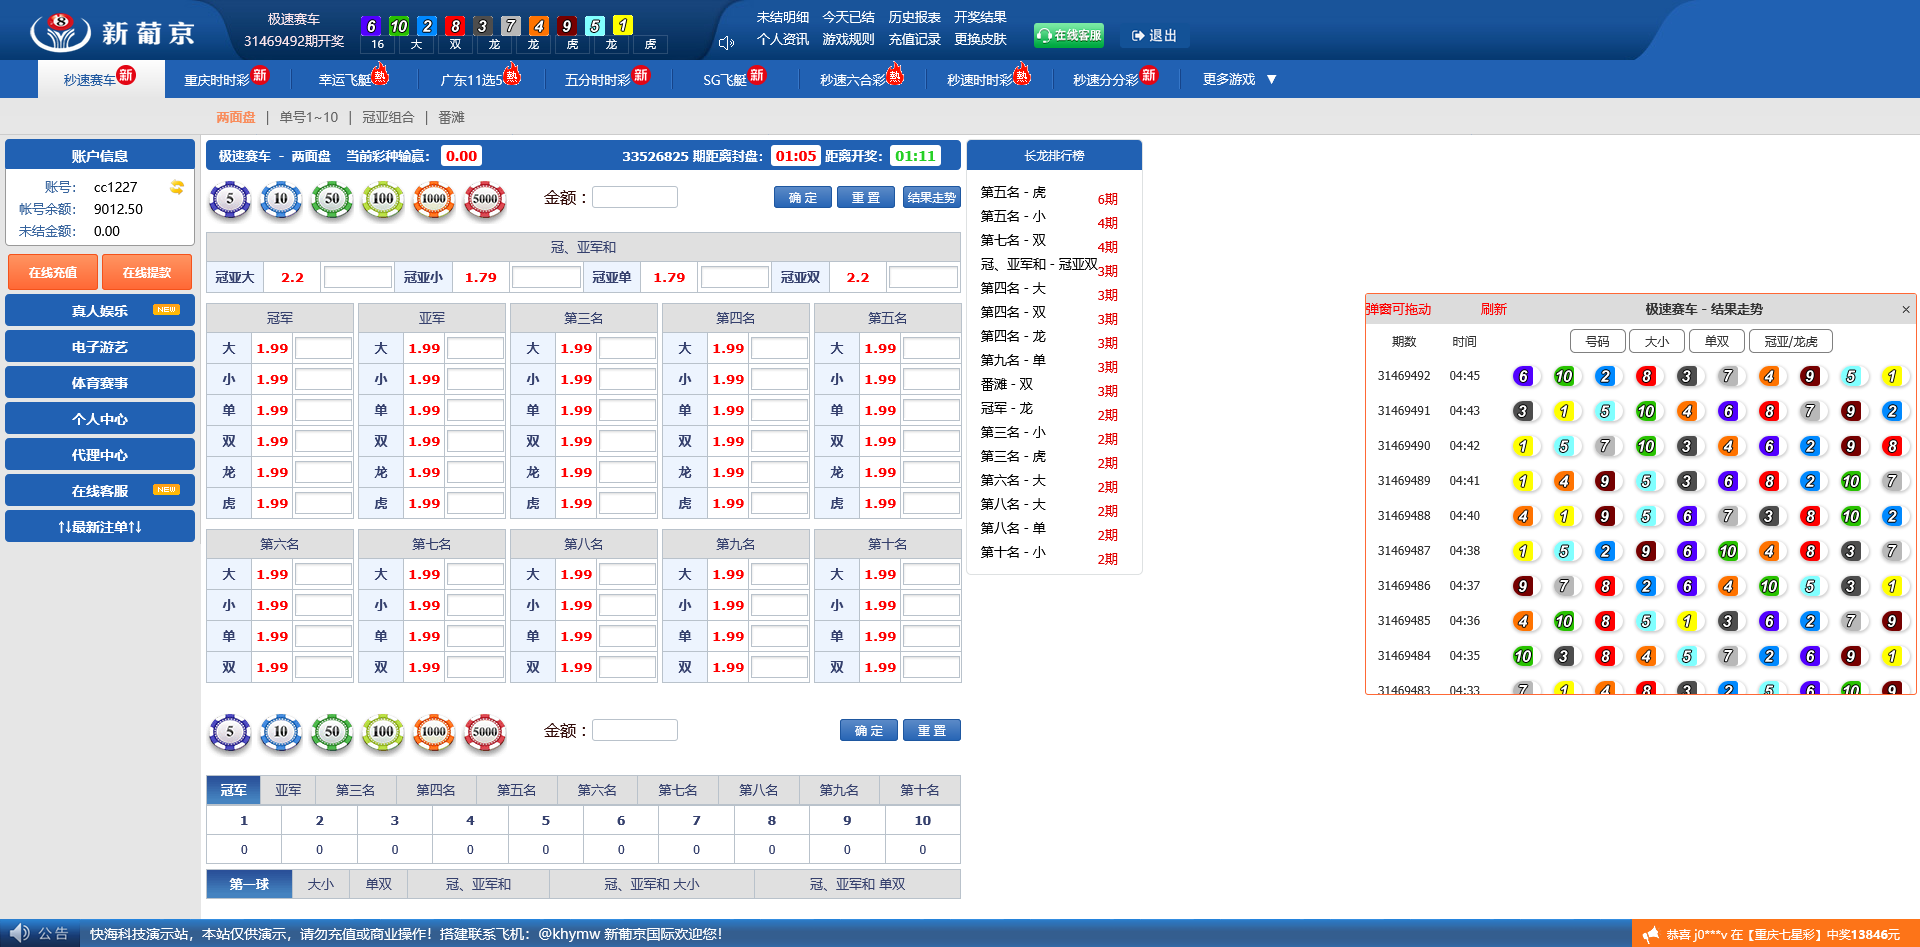Click the 在线充值 button
Viewport: 1920px width, 947px height.
53,272
